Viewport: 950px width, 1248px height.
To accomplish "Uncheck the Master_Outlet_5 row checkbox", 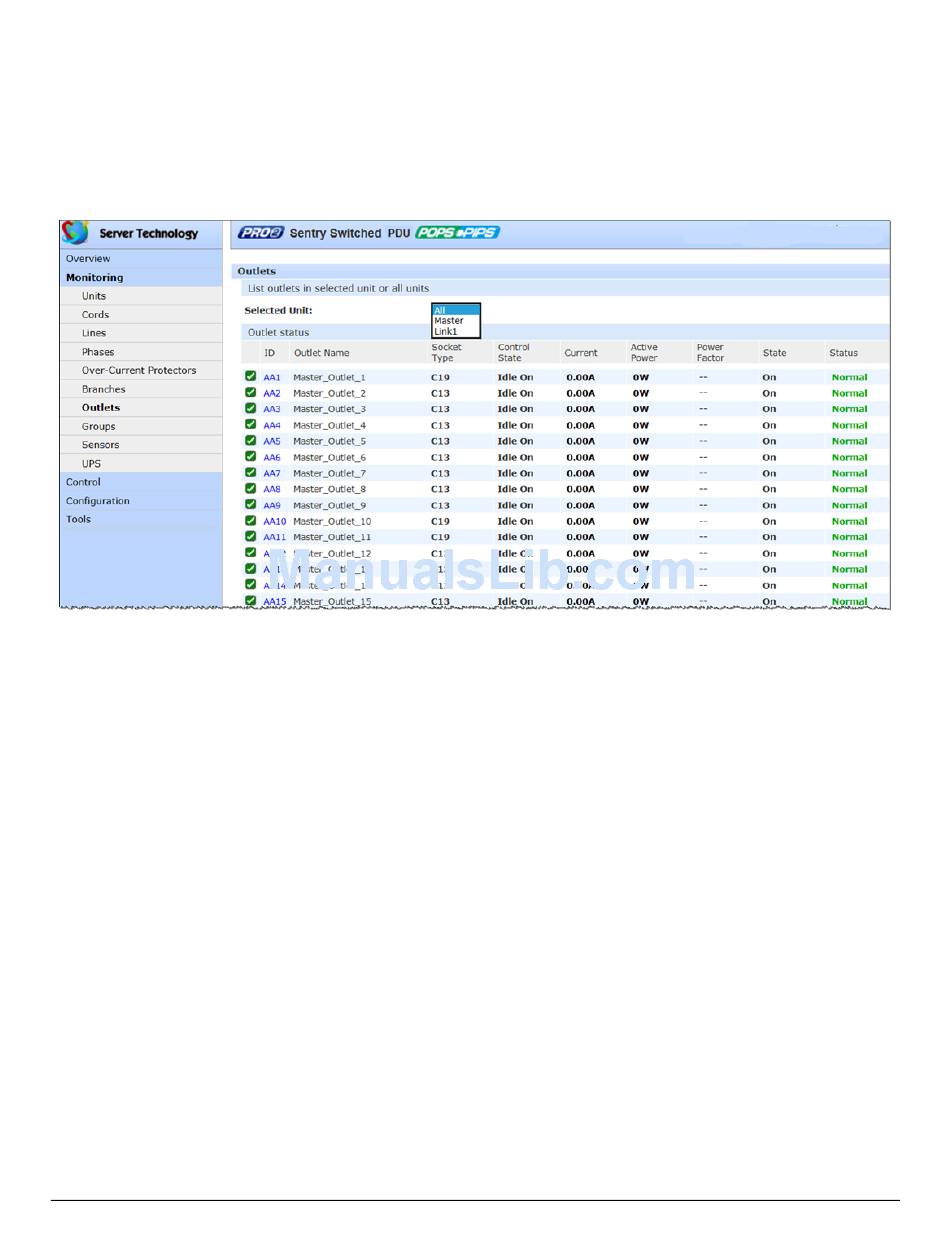I will (x=251, y=441).
